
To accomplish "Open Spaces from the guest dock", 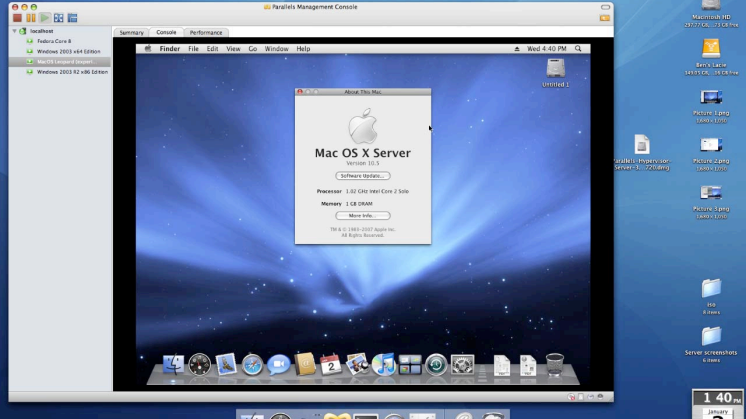I will [x=410, y=365].
